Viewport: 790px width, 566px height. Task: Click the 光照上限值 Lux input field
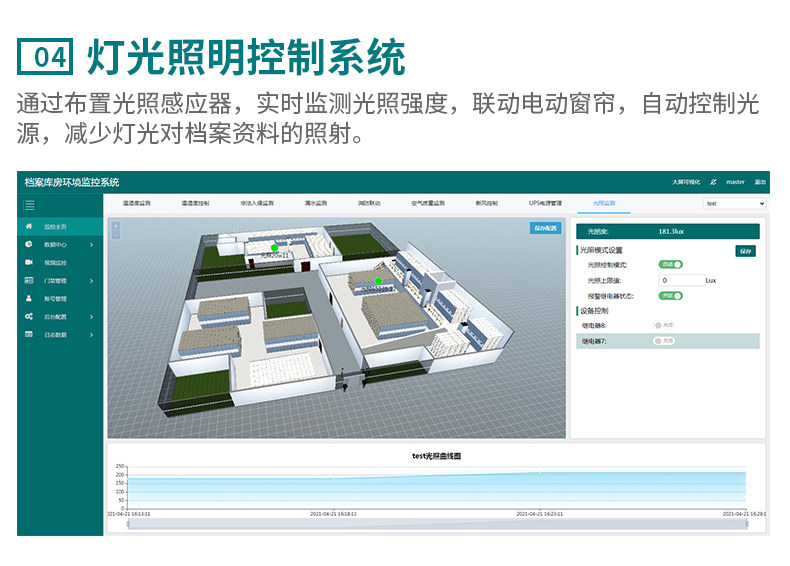tap(681, 280)
